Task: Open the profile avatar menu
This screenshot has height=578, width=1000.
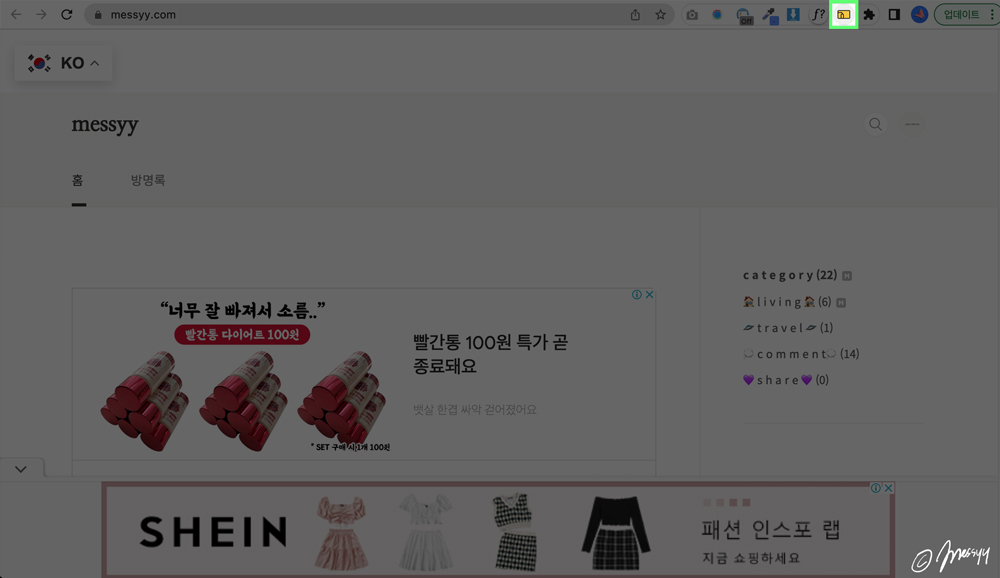Action: [919, 14]
